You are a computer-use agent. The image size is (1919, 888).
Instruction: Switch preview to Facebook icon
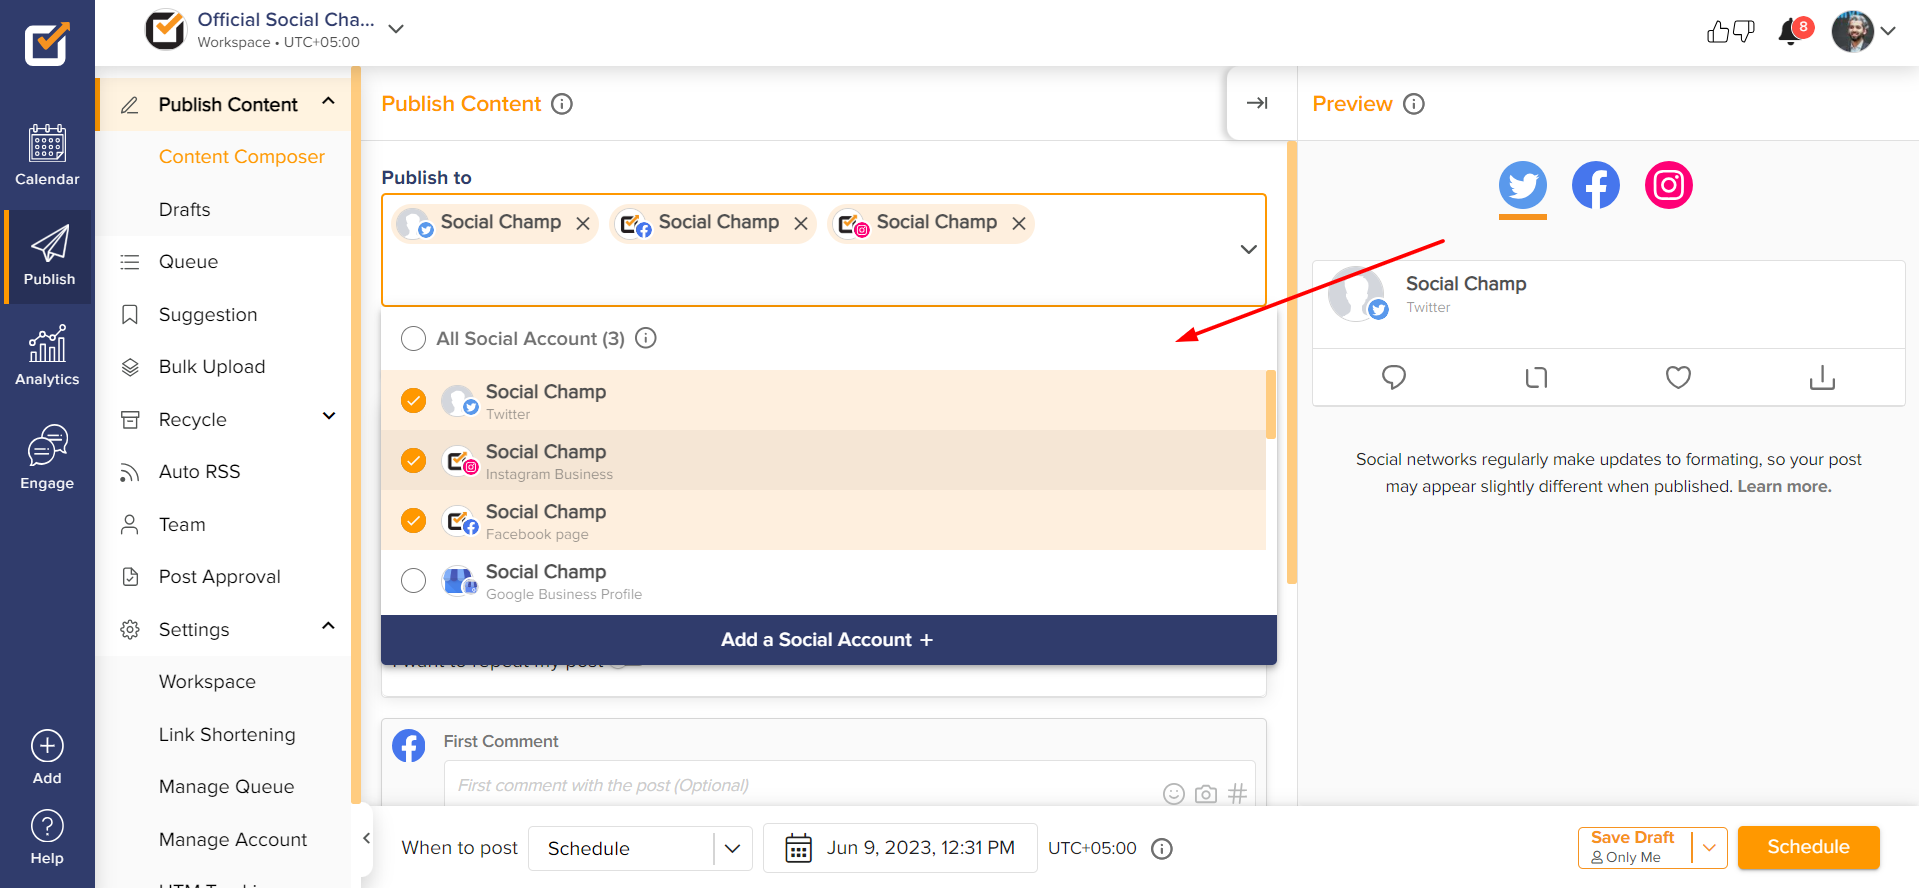click(x=1596, y=185)
